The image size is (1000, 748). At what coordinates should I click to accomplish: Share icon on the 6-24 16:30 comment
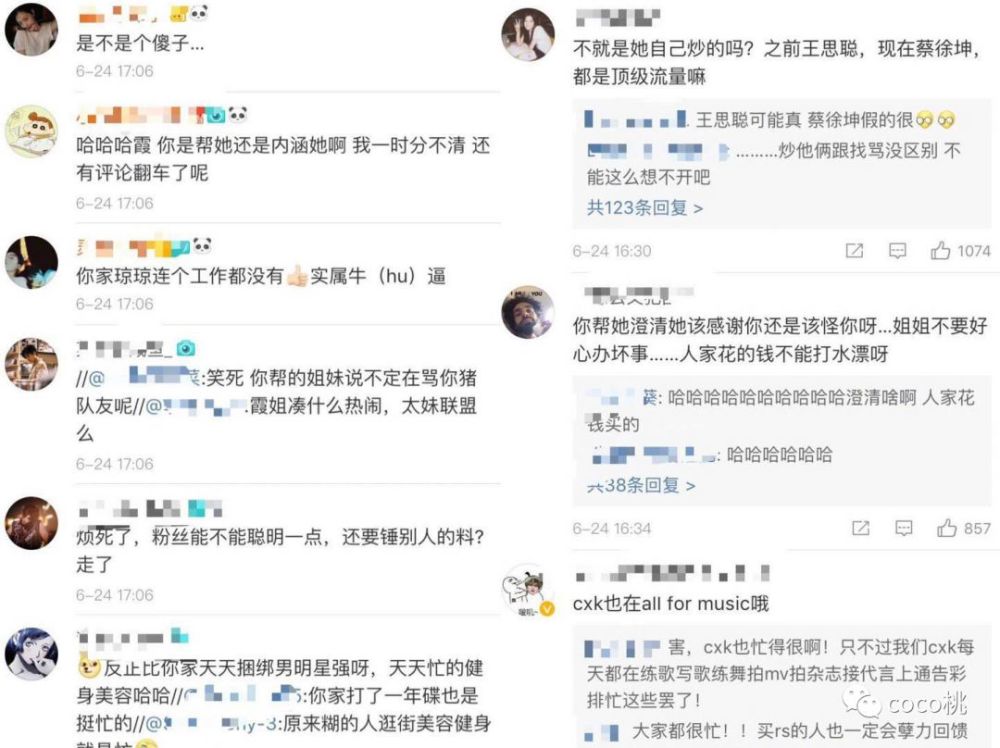coord(854,251)
